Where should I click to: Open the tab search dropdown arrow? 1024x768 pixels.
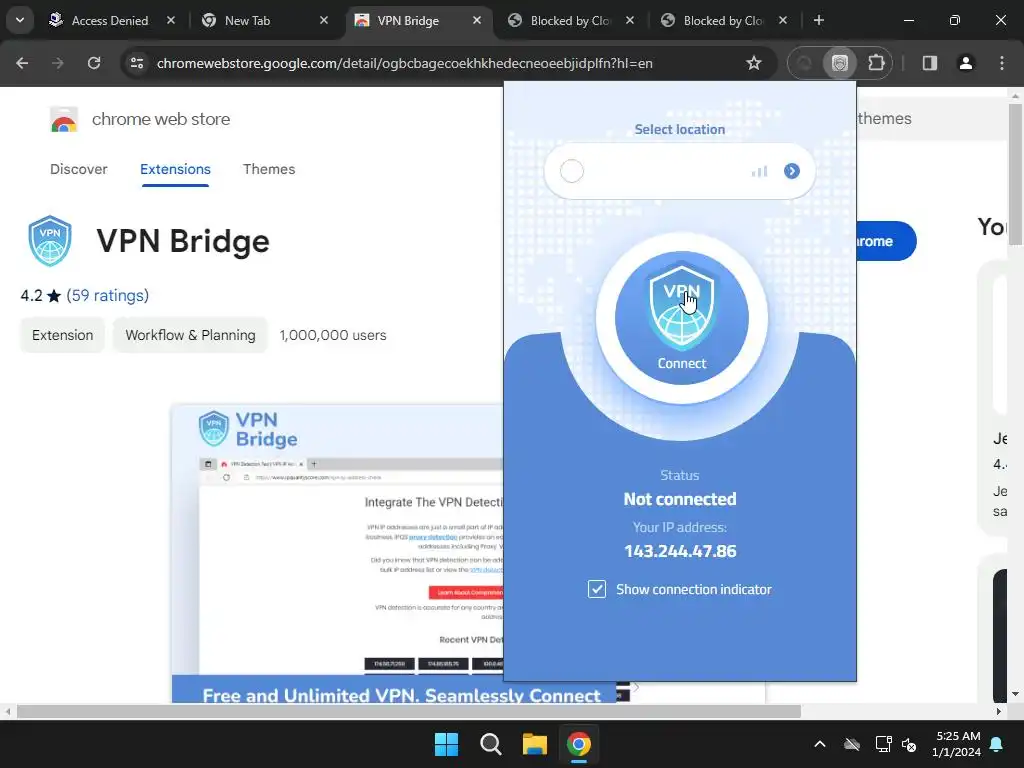[x=20, y=20]
